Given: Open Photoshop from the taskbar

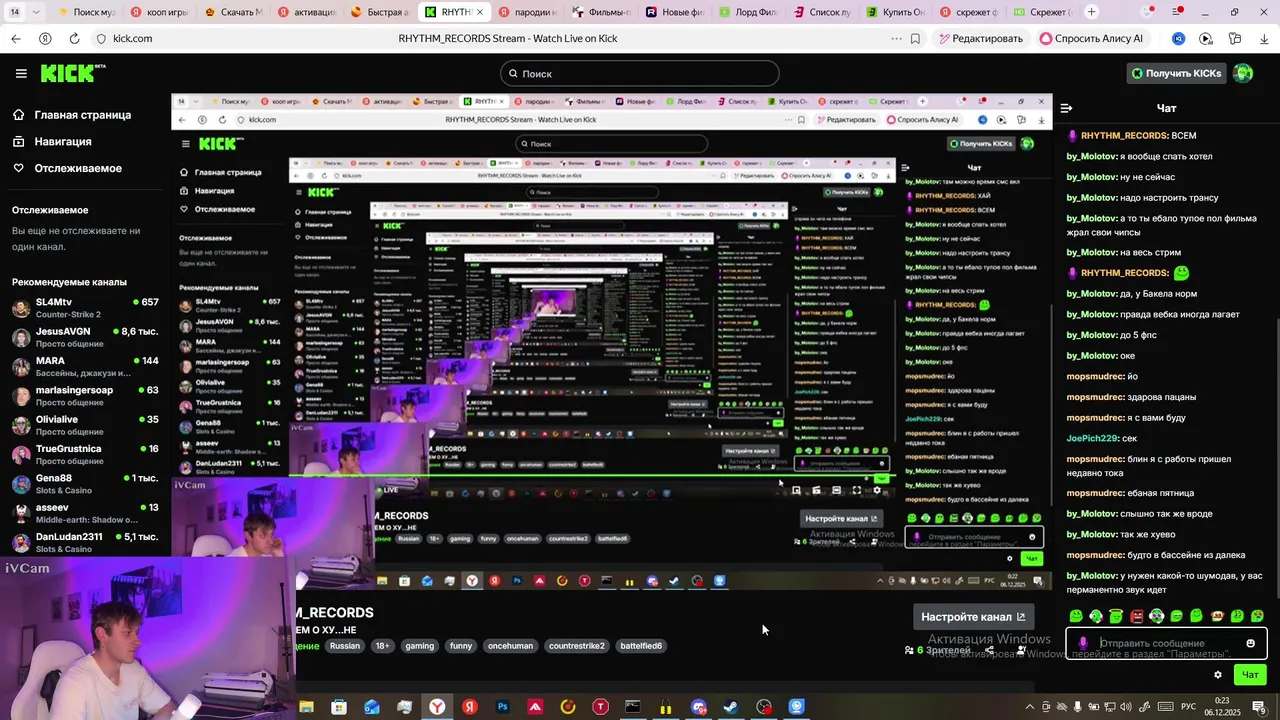Looking at the screenshot, I should pyautogui.click(x=503, y=707).
